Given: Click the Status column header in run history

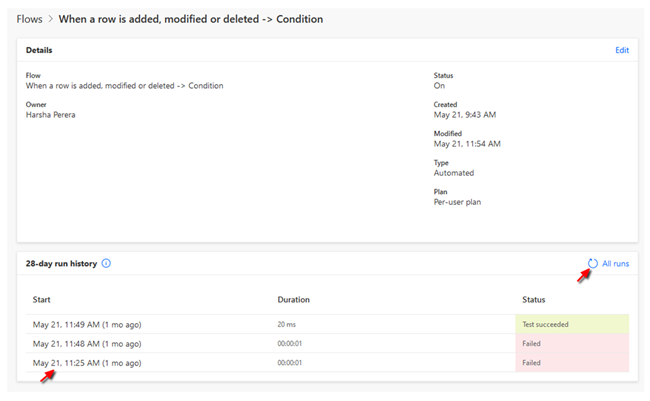Looking at the screenshot, I should point(534,299).
